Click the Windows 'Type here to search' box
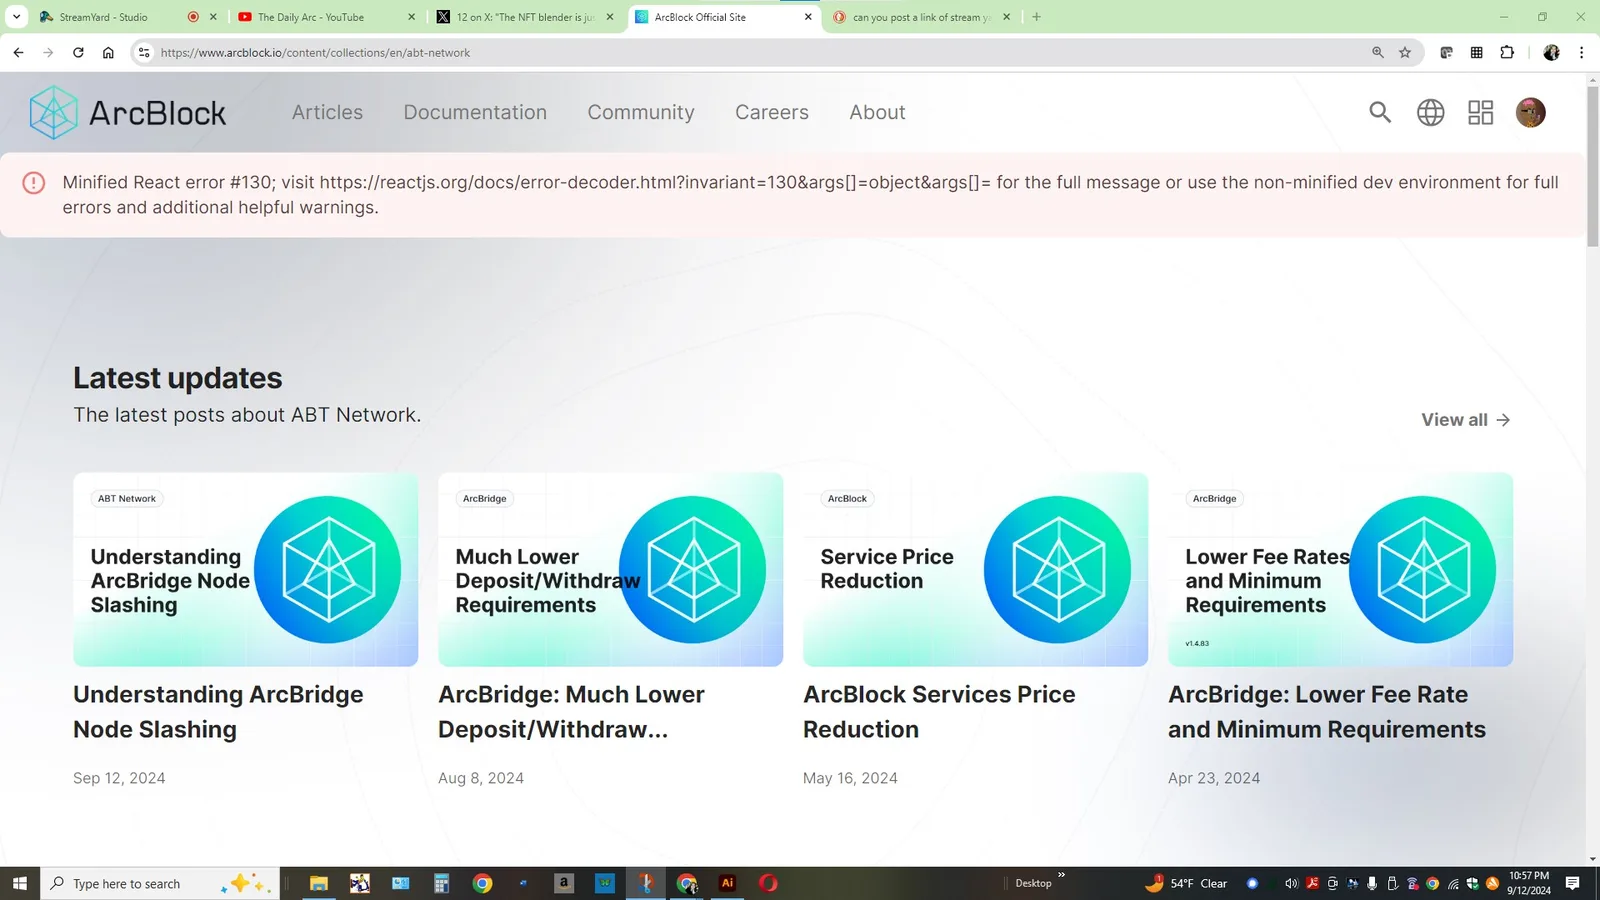1600x900 pixels. tap(160, 883)
